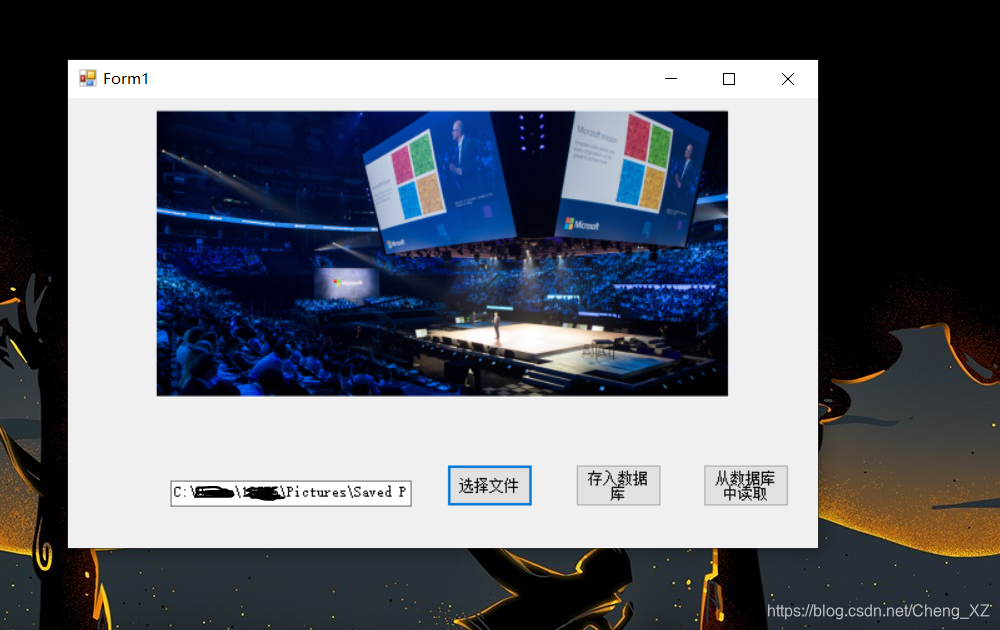Maximize the Form1 window
Viewport: 1000px width, 630px height.
pyautogui.click(x=729, y=78)
